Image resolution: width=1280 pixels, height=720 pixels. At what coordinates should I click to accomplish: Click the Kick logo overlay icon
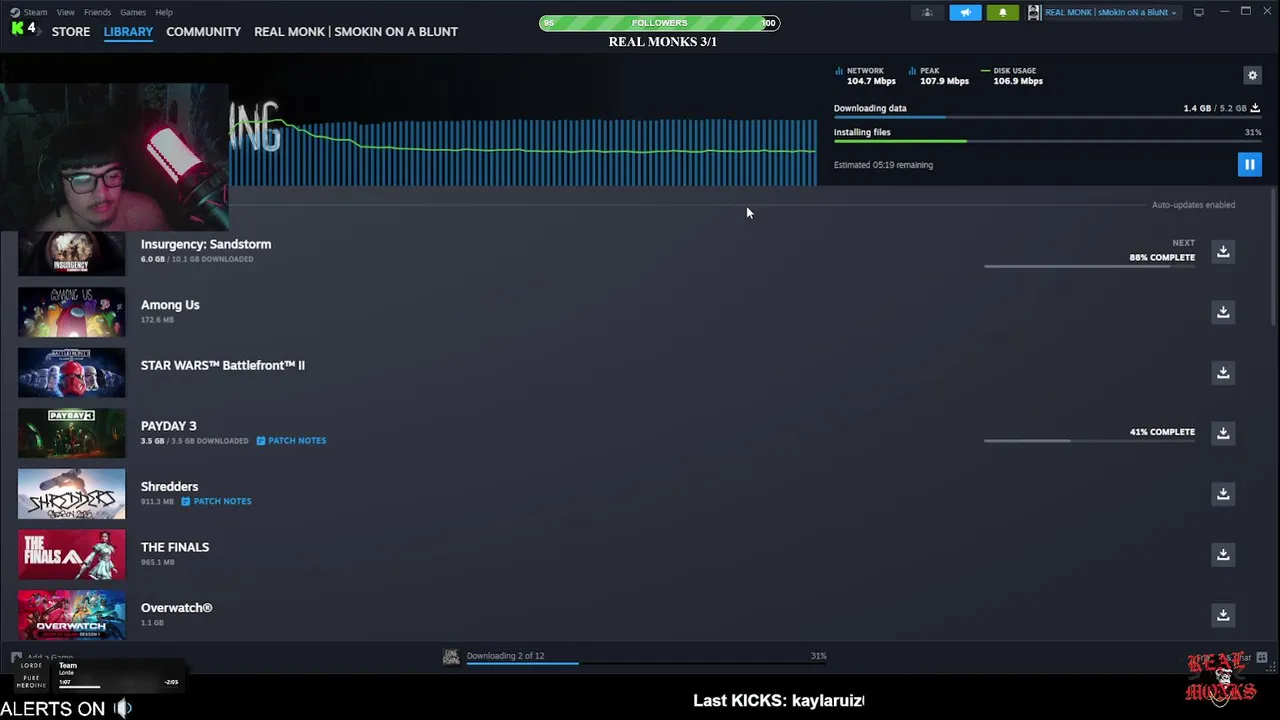[17, 28]
